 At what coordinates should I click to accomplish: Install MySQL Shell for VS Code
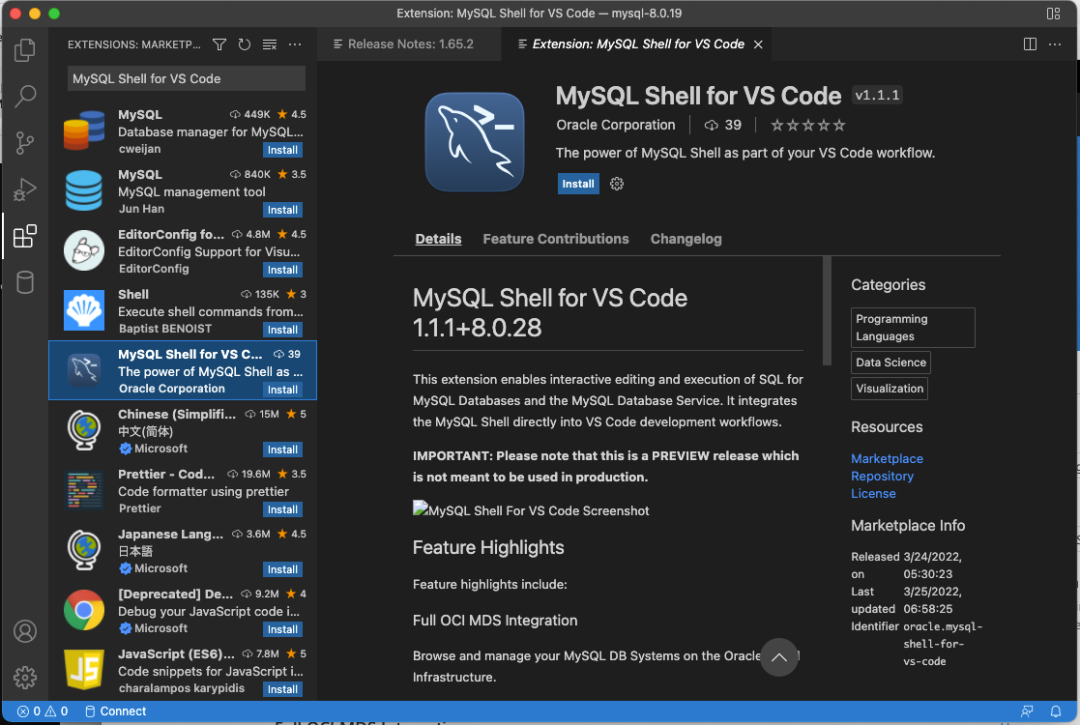[x=578, y=183]
